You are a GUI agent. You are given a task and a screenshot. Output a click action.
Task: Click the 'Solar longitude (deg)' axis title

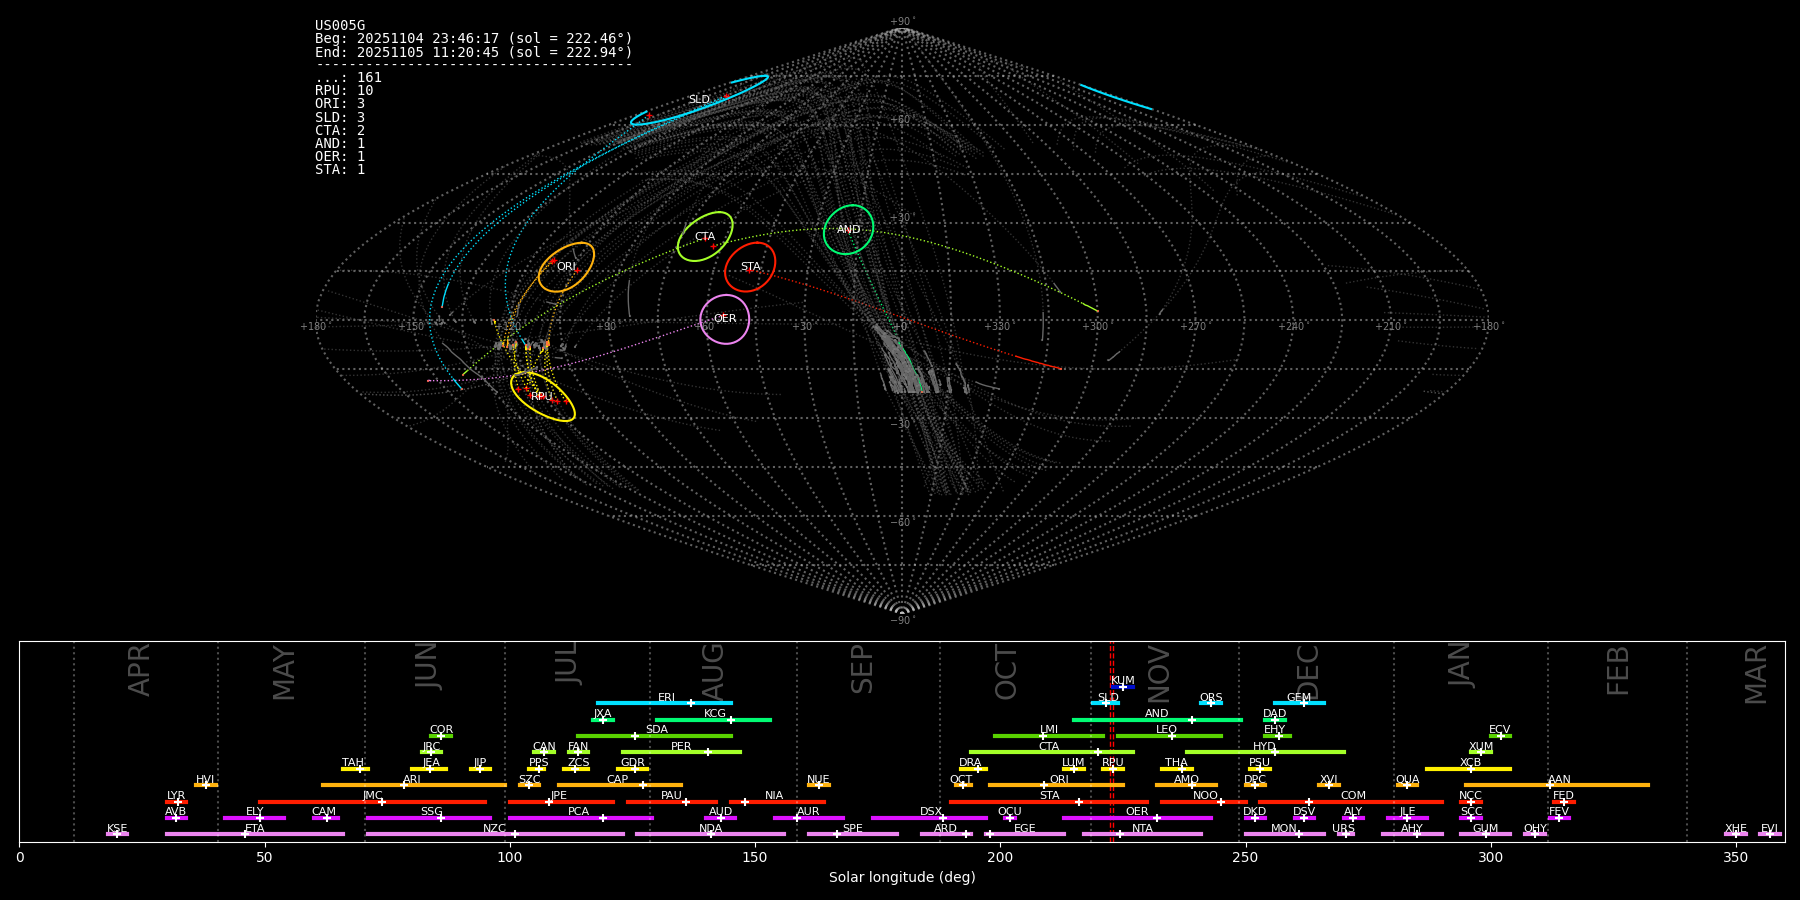click(902, 878)
